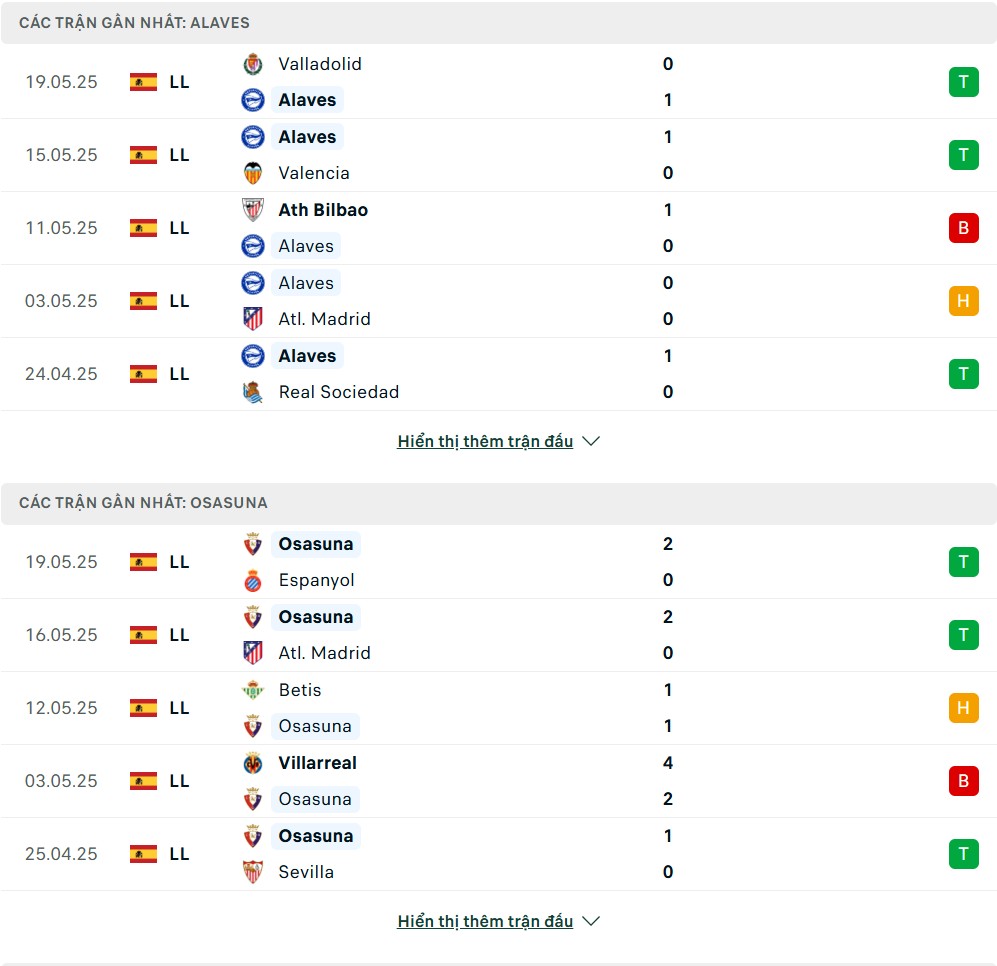Open 'Hiển thị thêm trận đấu' under Osasuna
The image size is (997, 966).
tap(485, 921)
